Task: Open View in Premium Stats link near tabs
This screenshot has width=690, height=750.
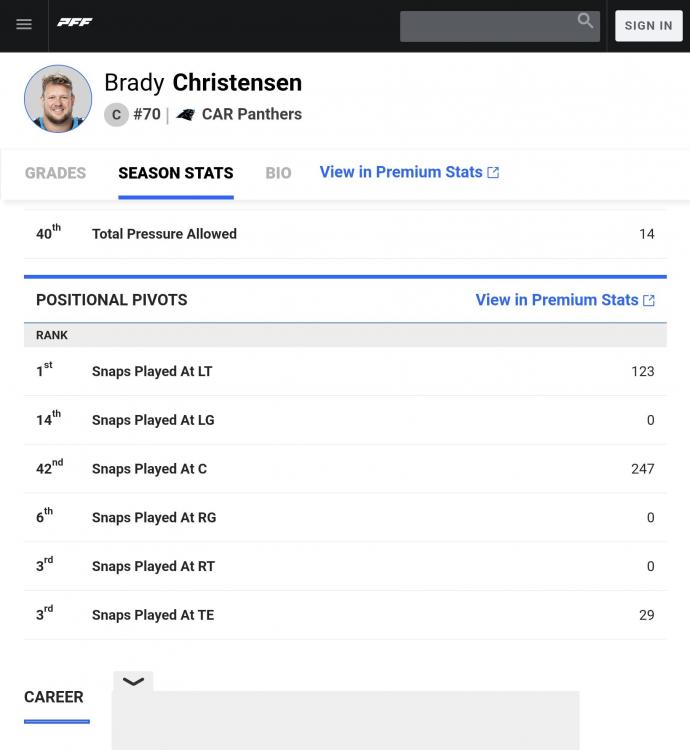Action: click(x=401, y=172)
